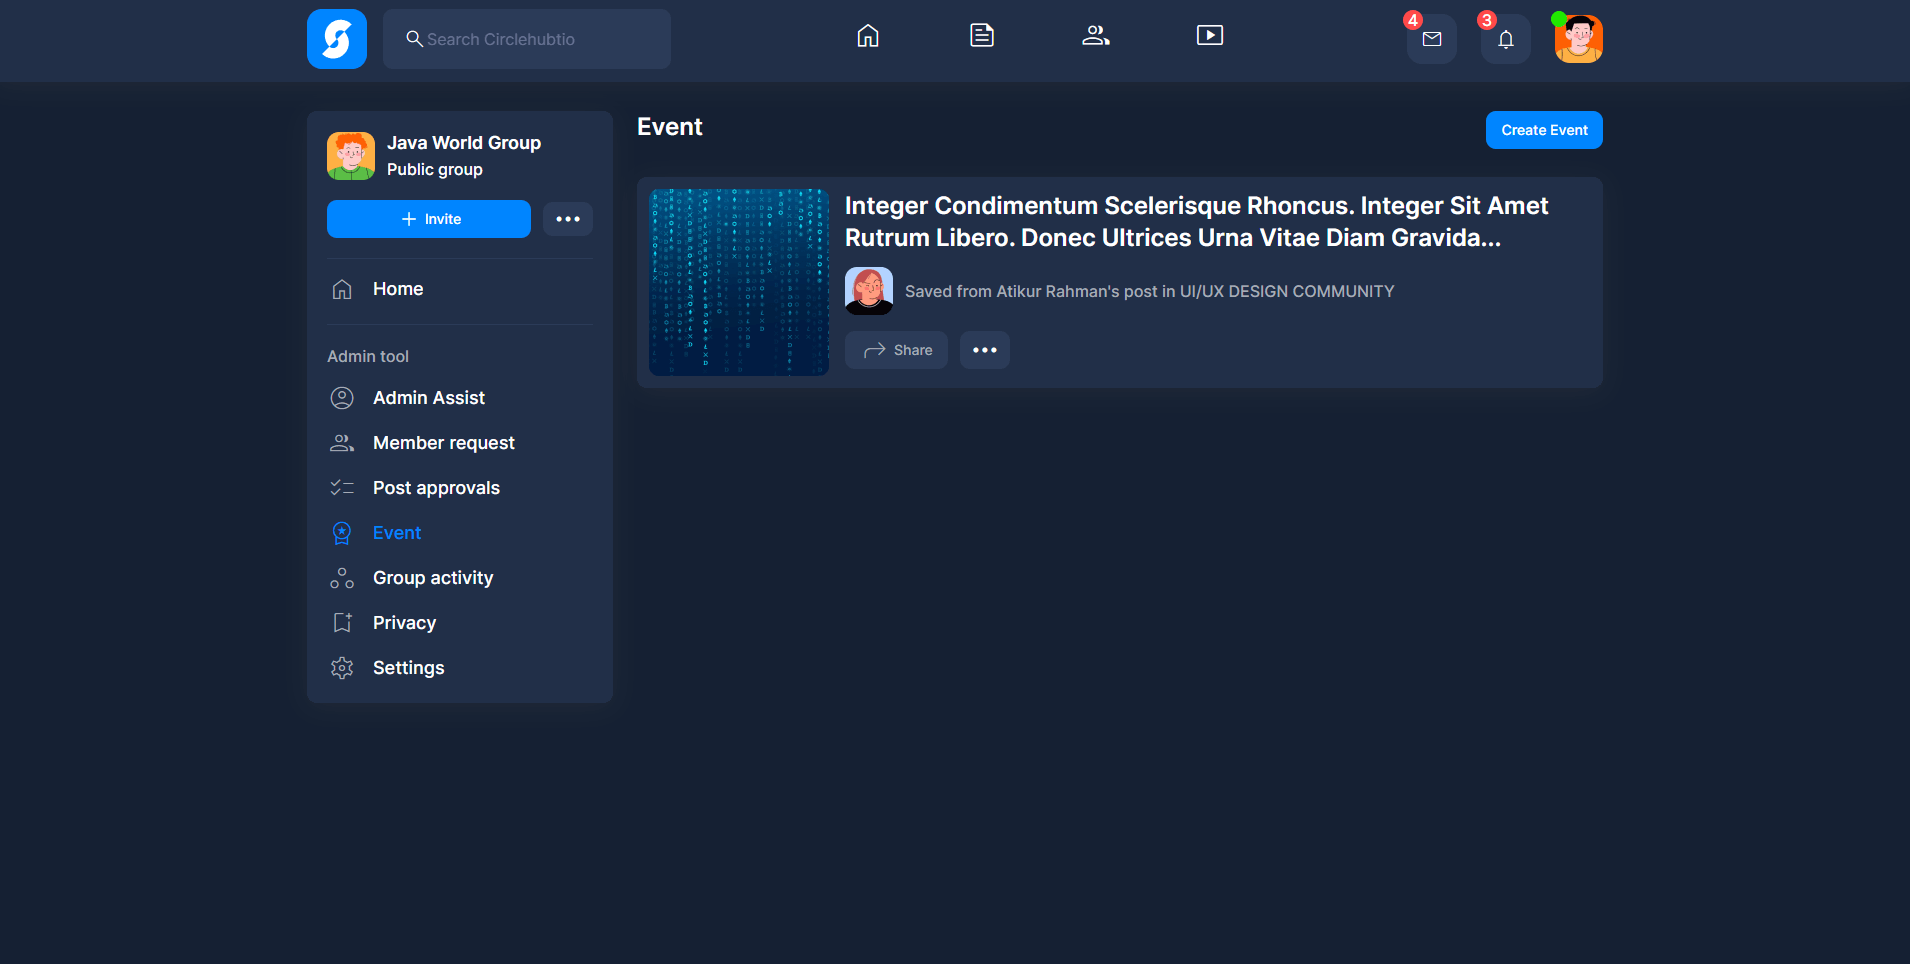Screen dimensions: 1910x964
Task: Open group three-dot options menu
Action: pyautogui.click(x=568, y=219)
